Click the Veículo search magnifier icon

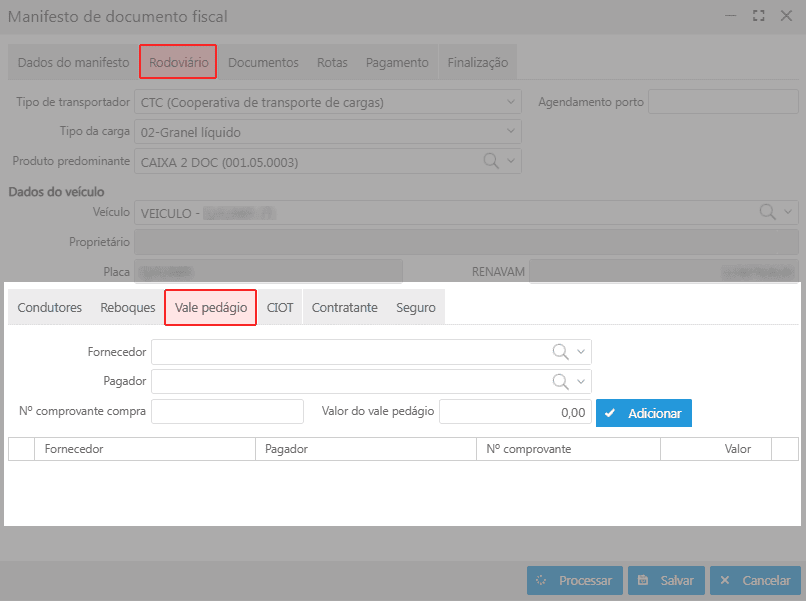tap(767, 212)
